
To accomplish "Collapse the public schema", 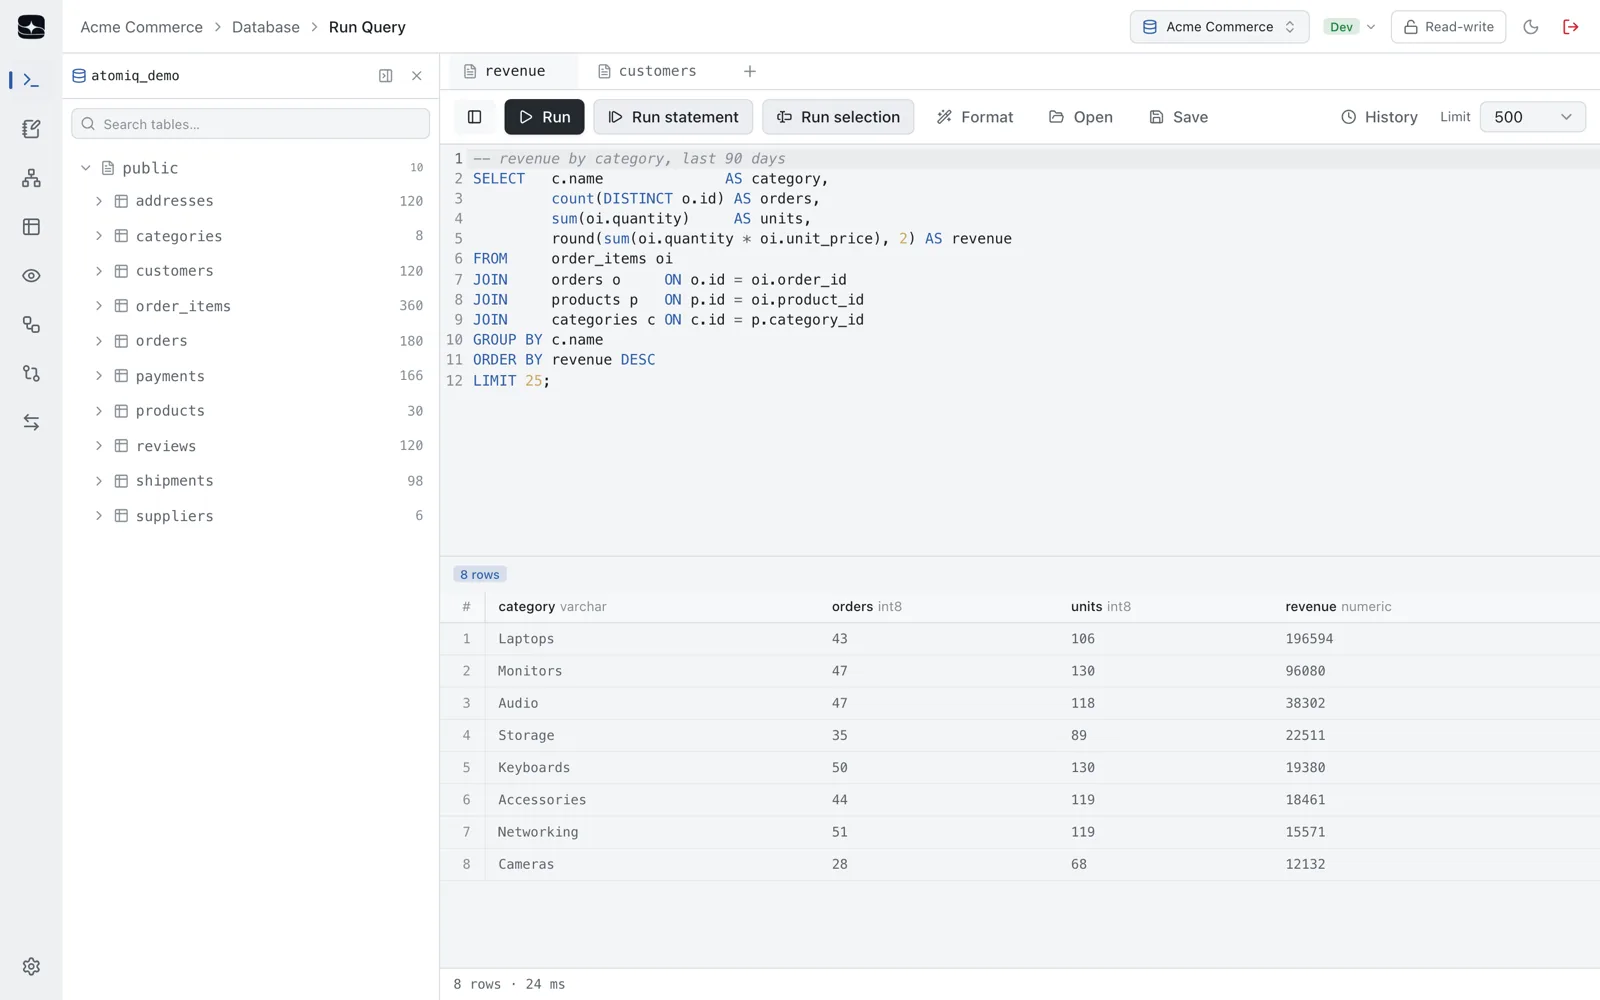I will (x=86, y=168).
